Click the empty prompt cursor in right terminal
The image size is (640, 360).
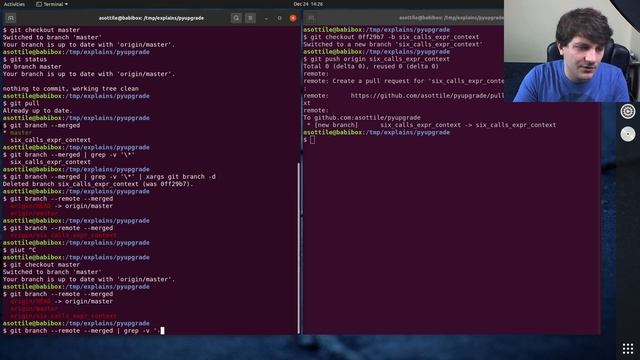(x=312, y=140)
